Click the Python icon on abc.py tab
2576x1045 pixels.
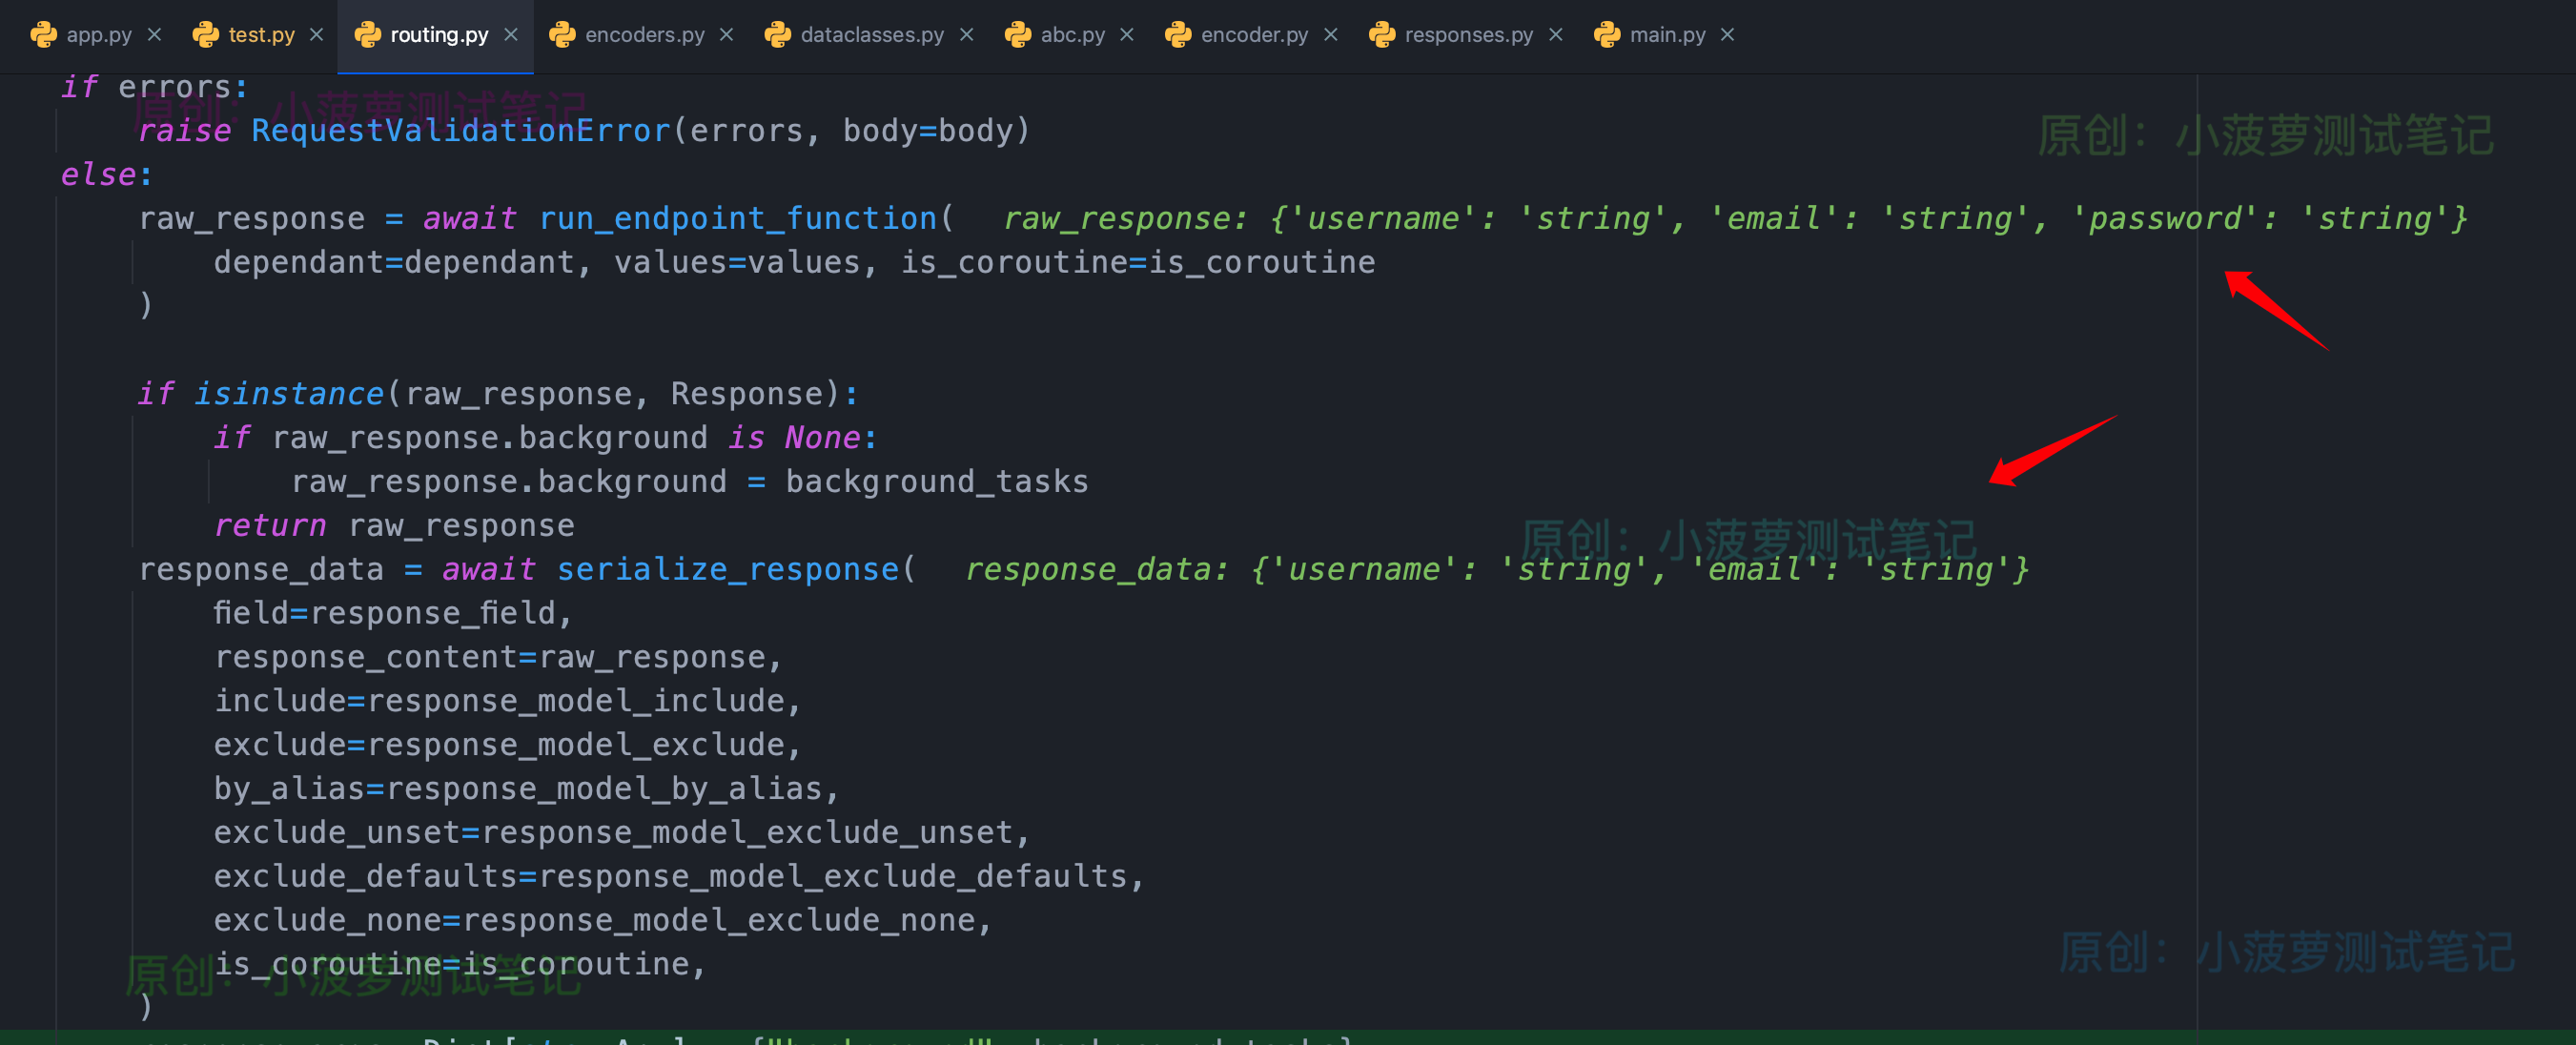pyautogui.click(x=1018, y=33)
